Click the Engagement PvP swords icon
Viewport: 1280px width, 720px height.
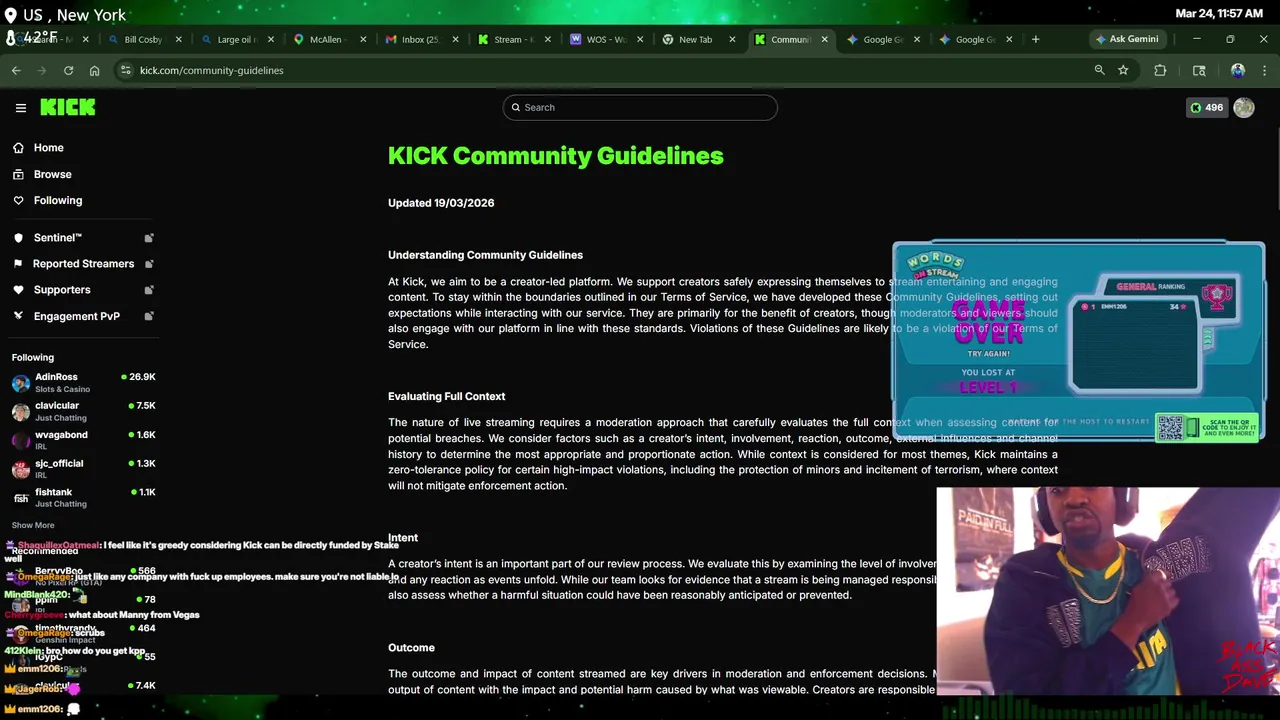[x=18, y=316]
